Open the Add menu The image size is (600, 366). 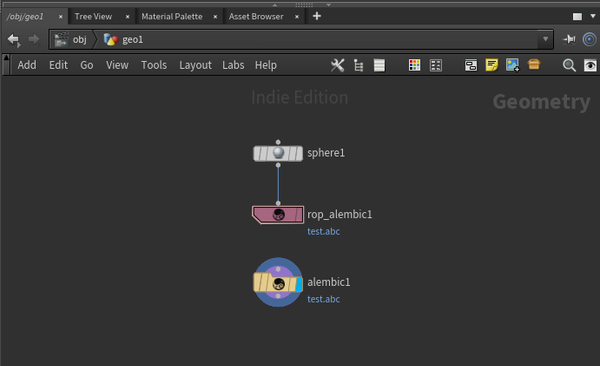pos(27,65)
